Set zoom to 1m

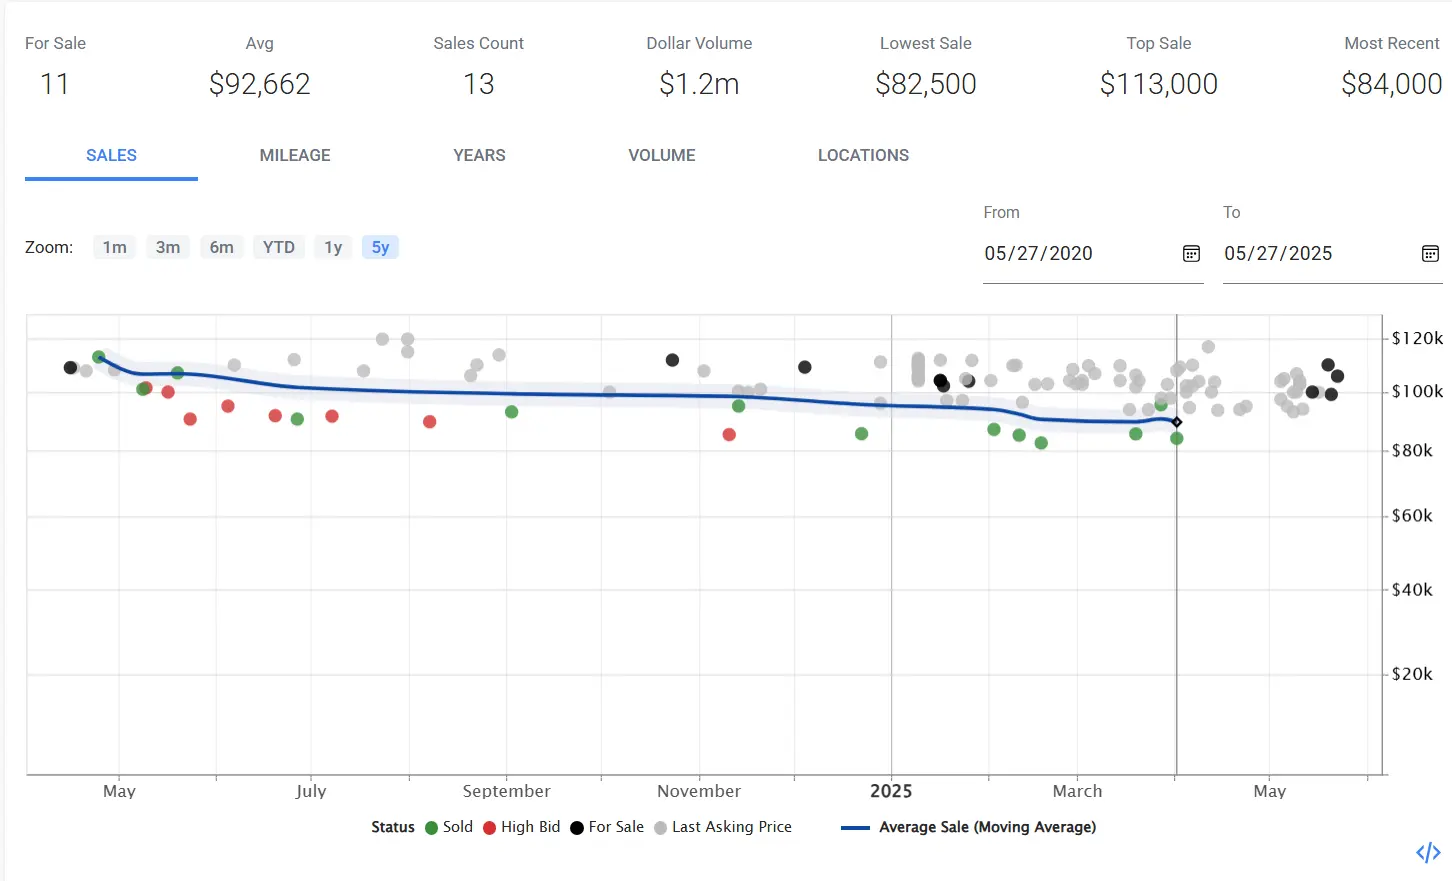pos(115,247)
